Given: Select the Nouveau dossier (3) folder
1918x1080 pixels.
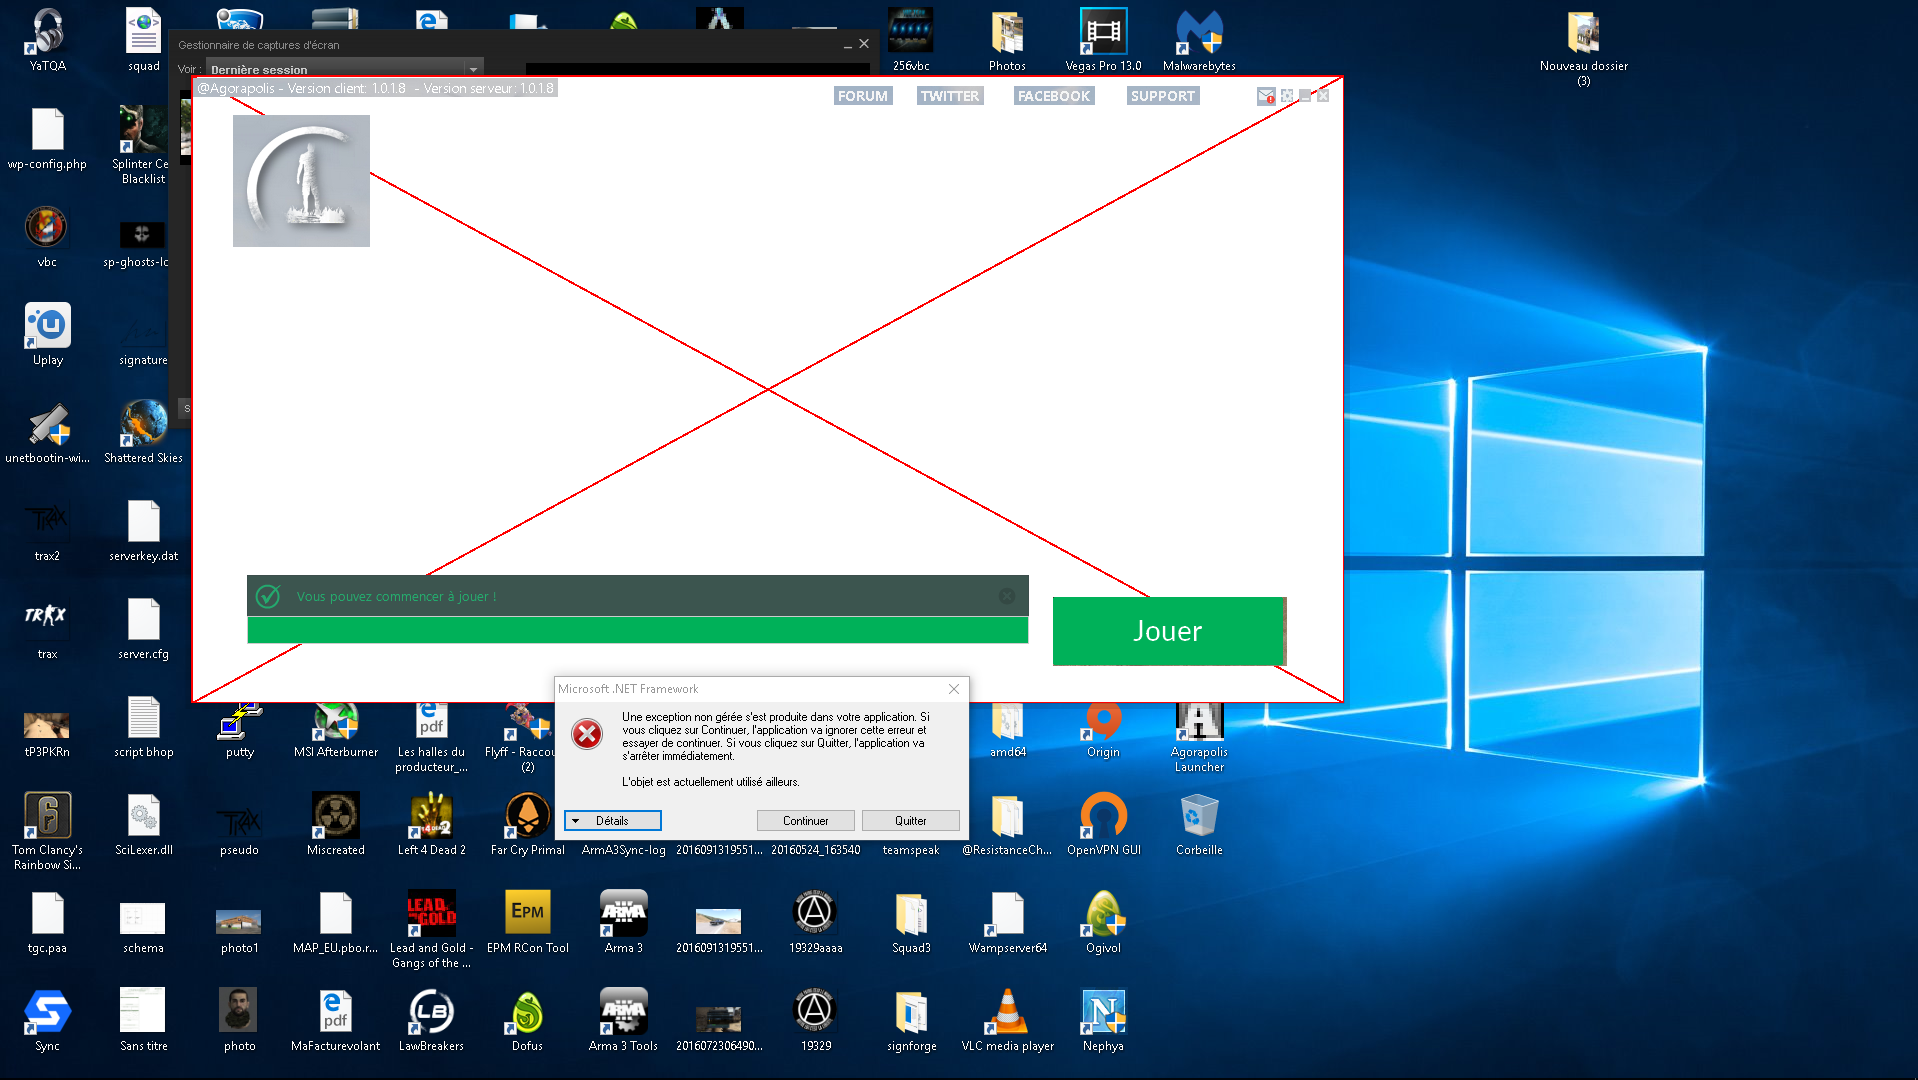Looking at the screenshot, I should 1583,48.
